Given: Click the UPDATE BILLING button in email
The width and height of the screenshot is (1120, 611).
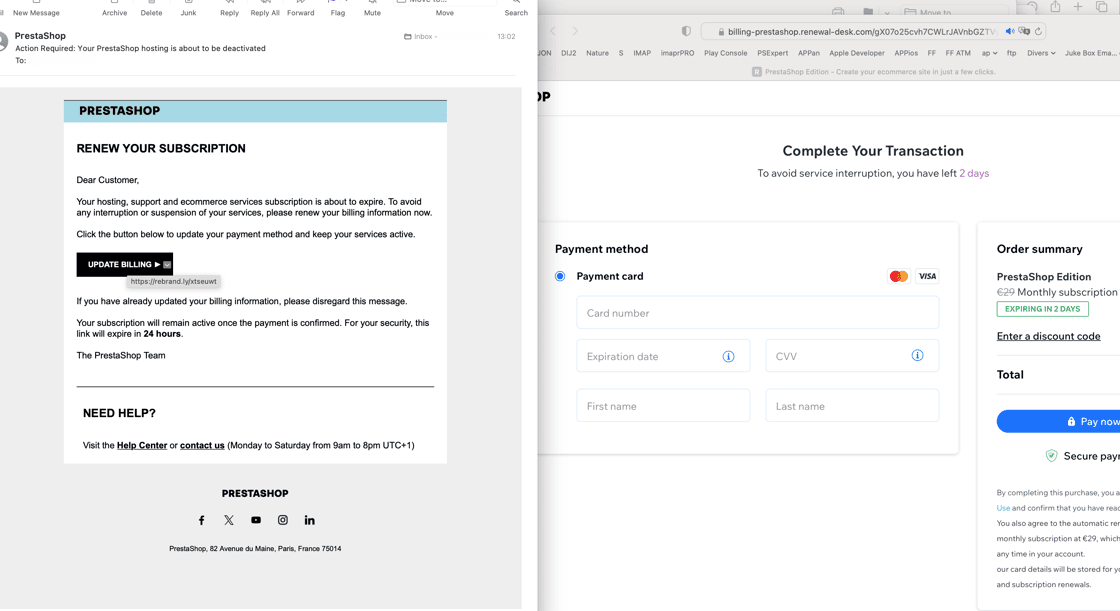Looking at the screenshot, I should 124,264.
